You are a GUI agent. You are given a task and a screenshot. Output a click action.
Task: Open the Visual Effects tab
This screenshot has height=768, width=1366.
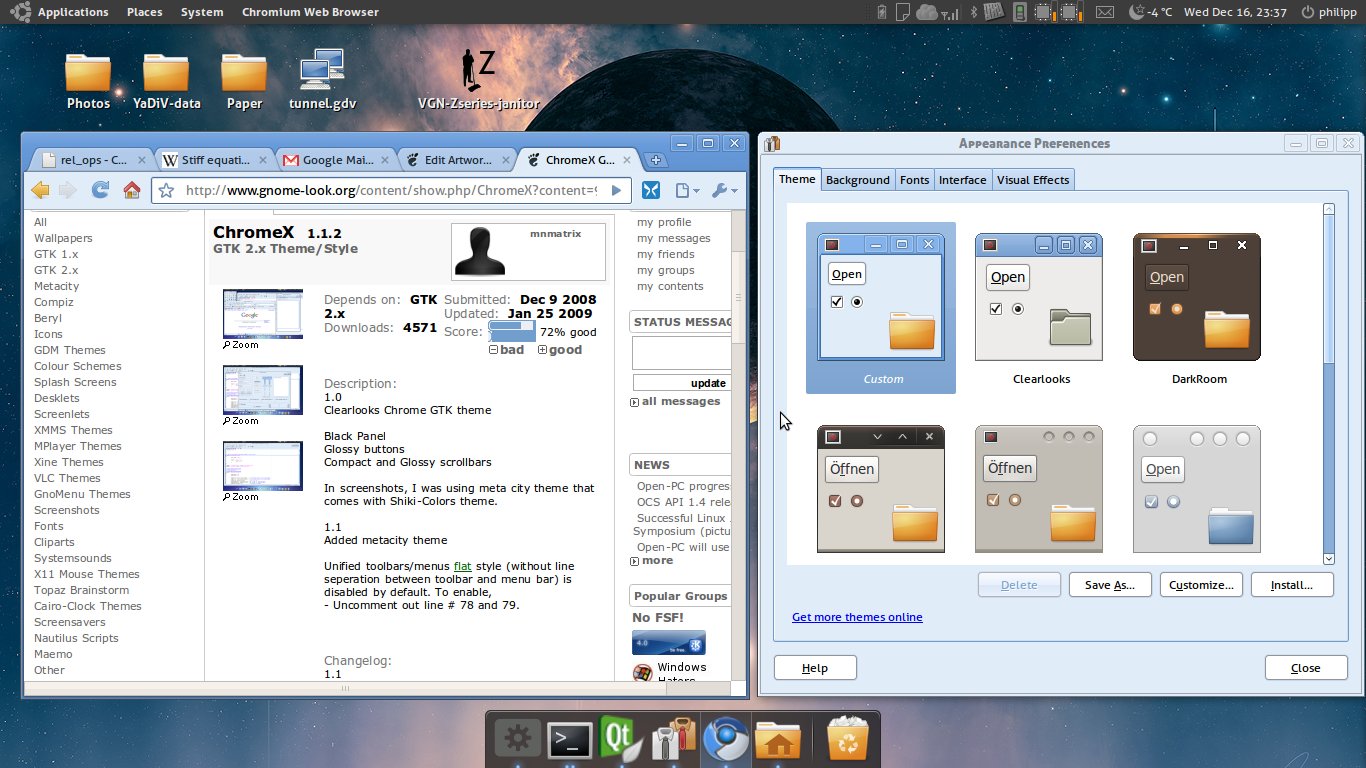[1033, 180]
